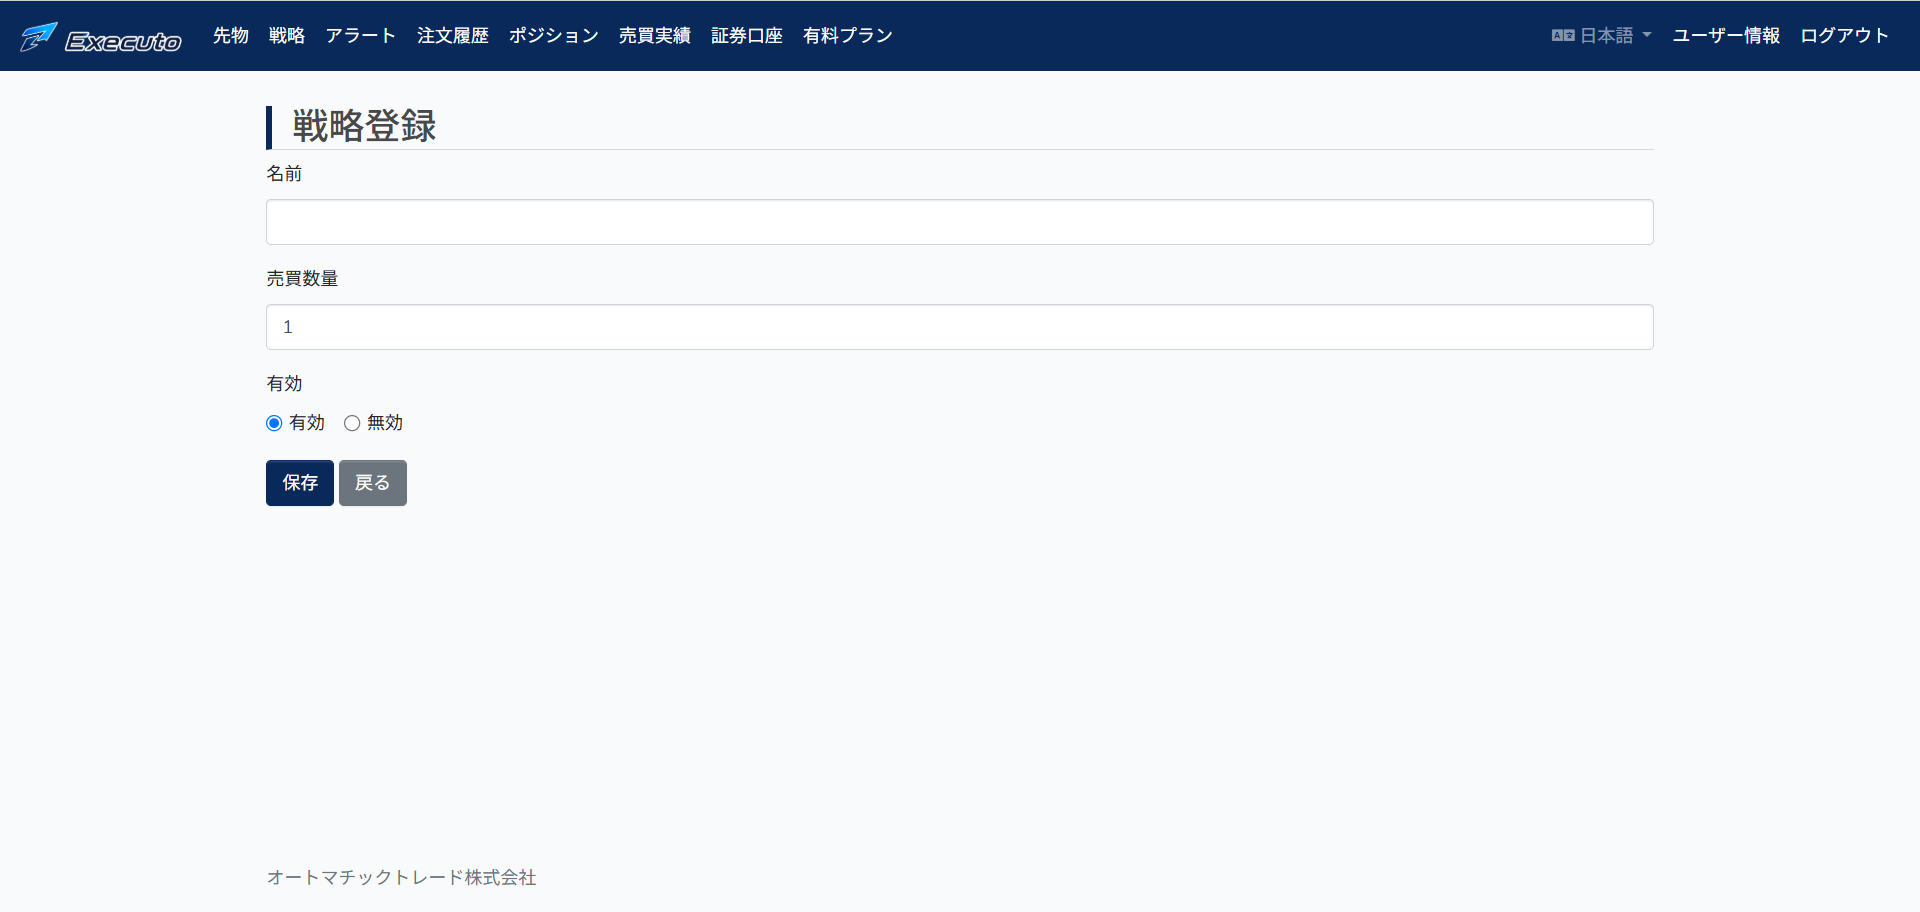The height and width of the screenshot is (912, 1920).
Task: Go to the 戦略 menu
Action: 287,36
